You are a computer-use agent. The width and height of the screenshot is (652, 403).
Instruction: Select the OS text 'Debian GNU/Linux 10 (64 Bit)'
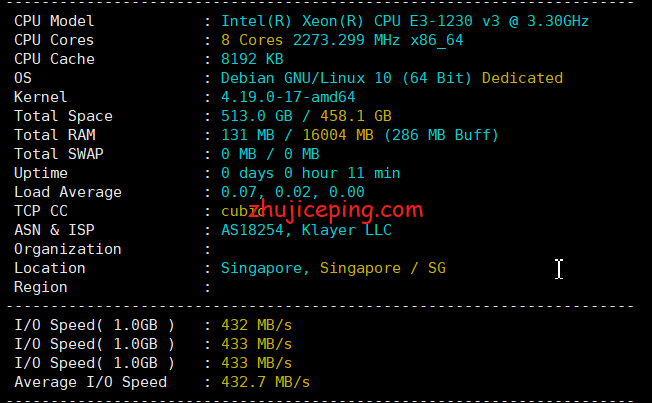346,78
